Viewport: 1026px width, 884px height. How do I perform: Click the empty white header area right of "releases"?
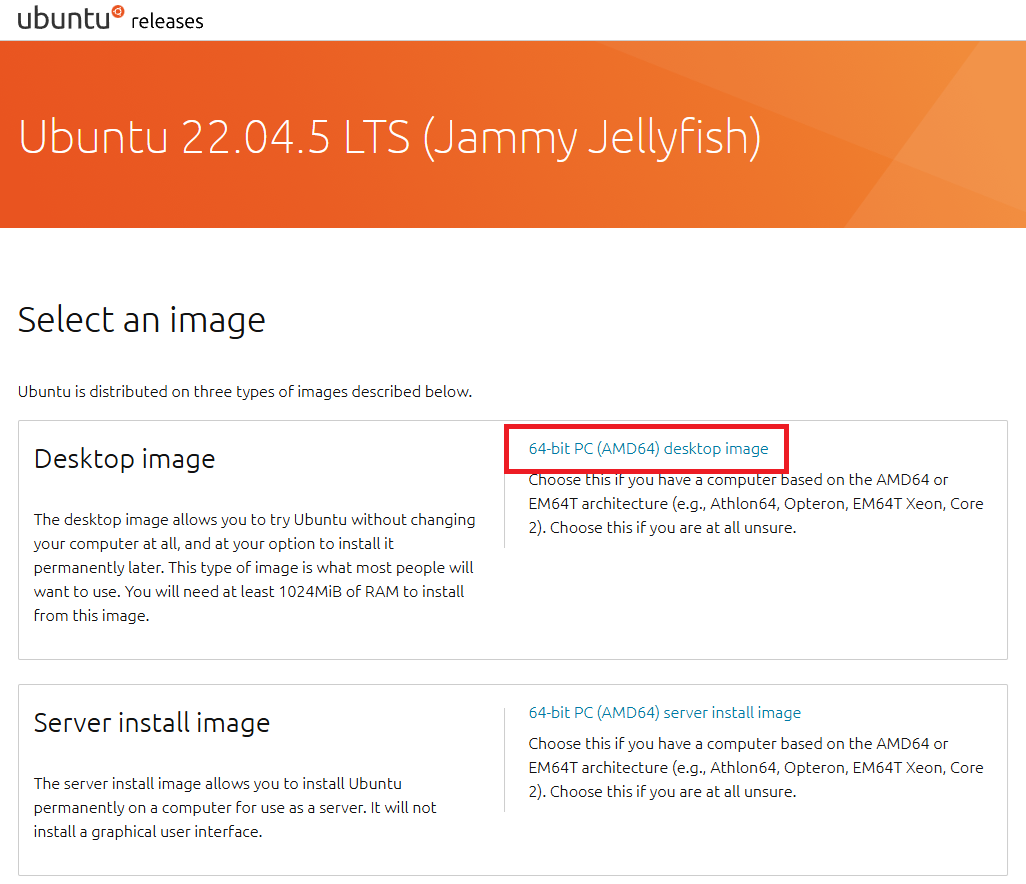point(600,20)
